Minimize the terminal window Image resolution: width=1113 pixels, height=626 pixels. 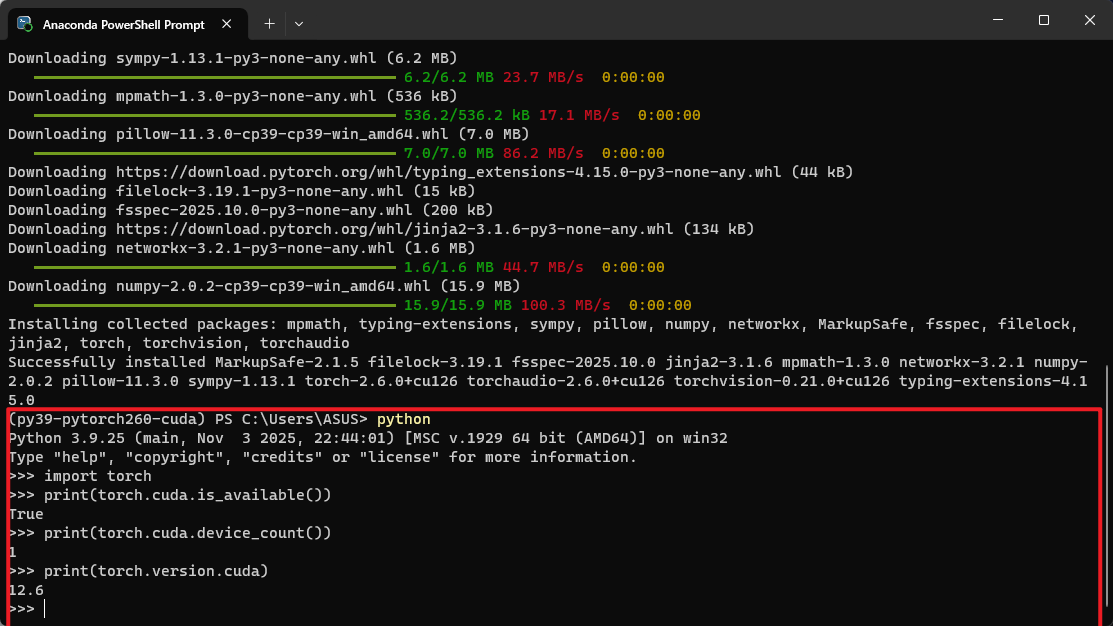(998, 20)
